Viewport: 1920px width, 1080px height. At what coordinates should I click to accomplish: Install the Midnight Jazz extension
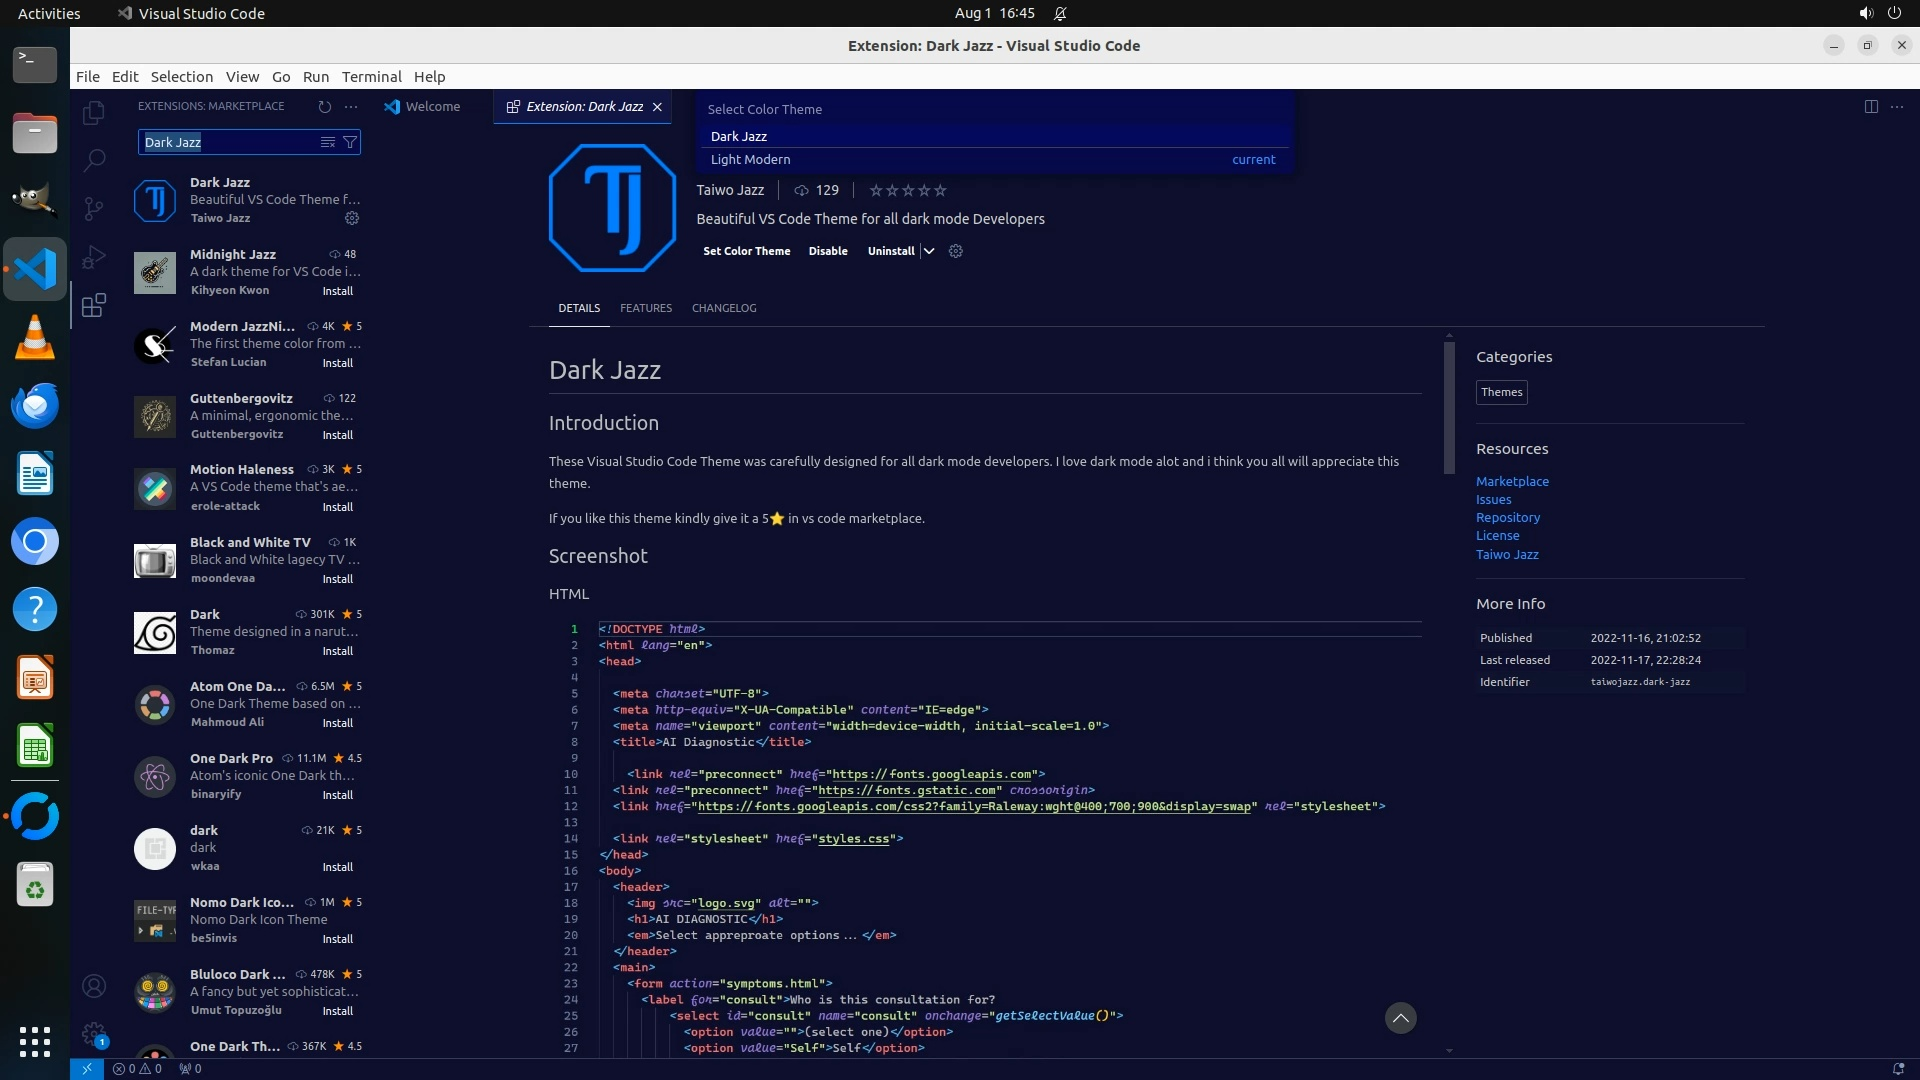(x=337, y=291)
